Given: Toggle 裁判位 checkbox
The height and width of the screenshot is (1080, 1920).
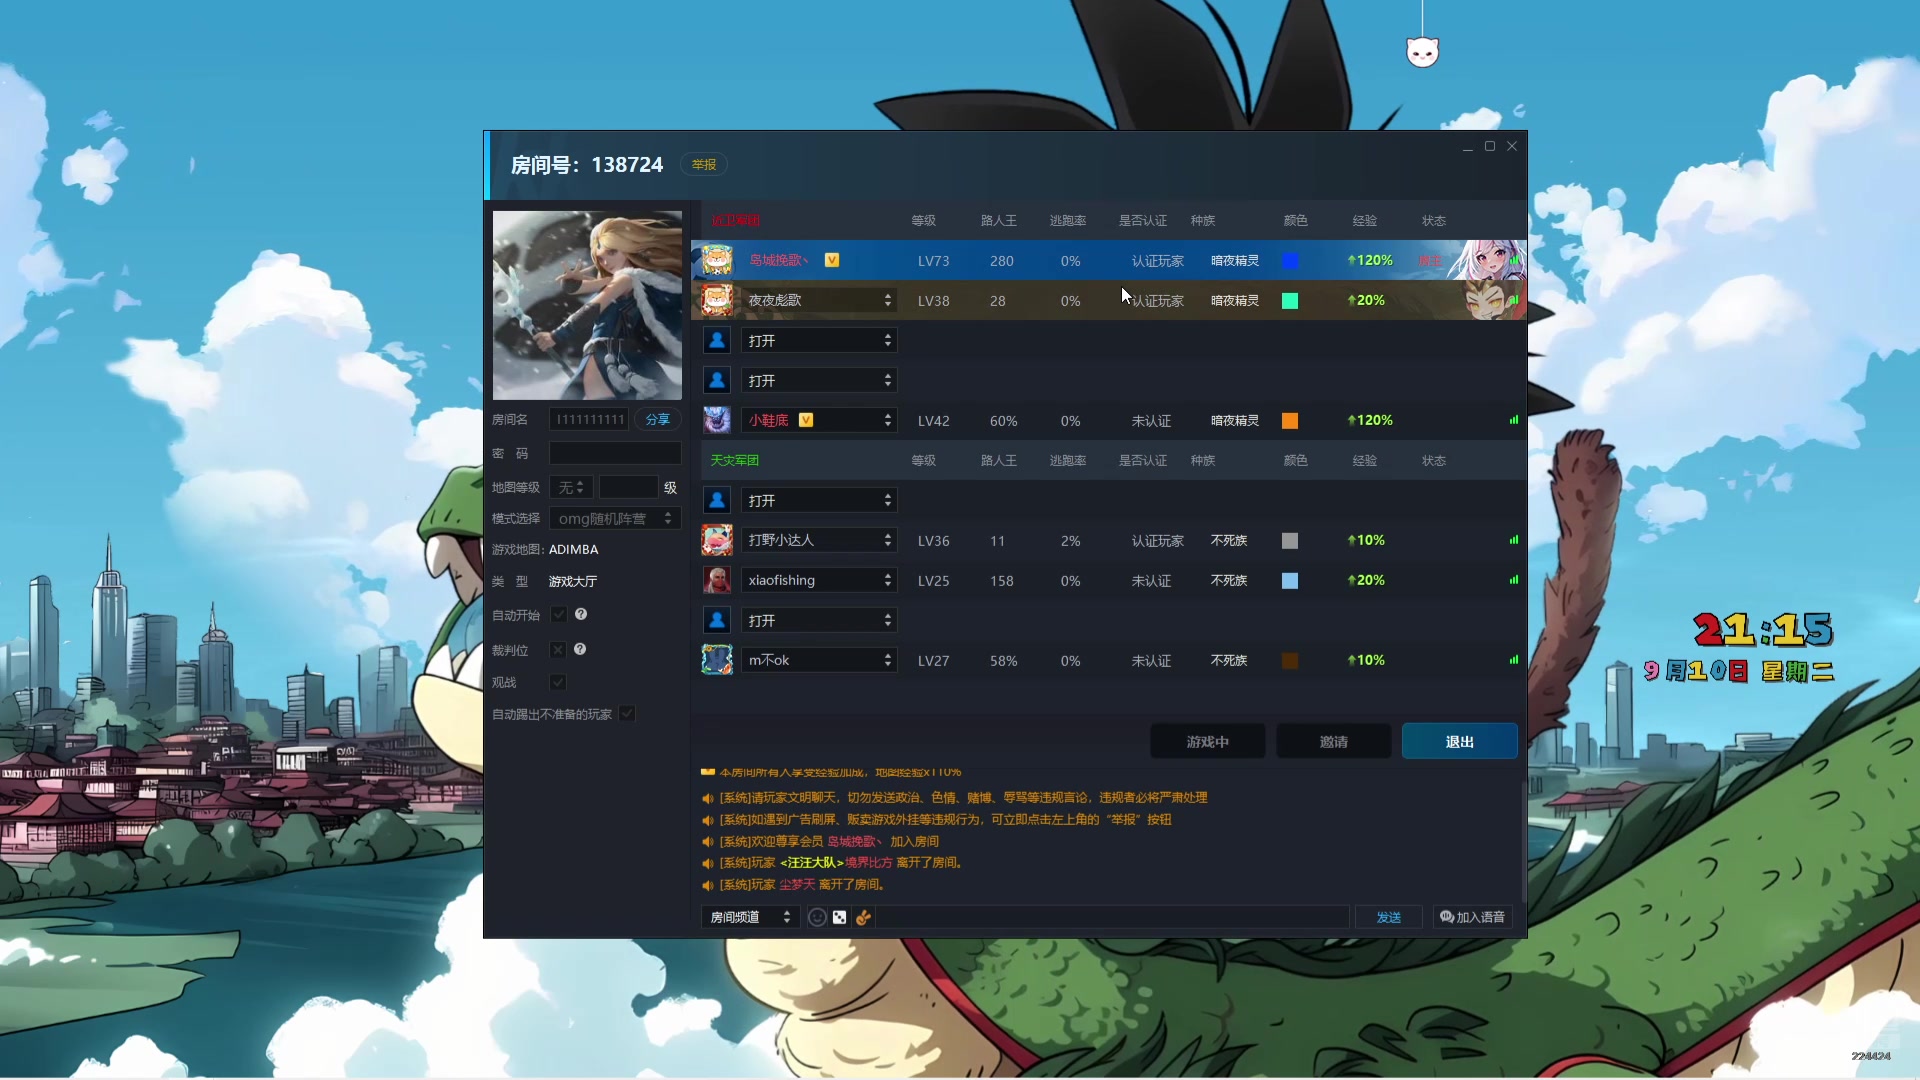Looking at the screenshot, I should (x=559, y=647).
